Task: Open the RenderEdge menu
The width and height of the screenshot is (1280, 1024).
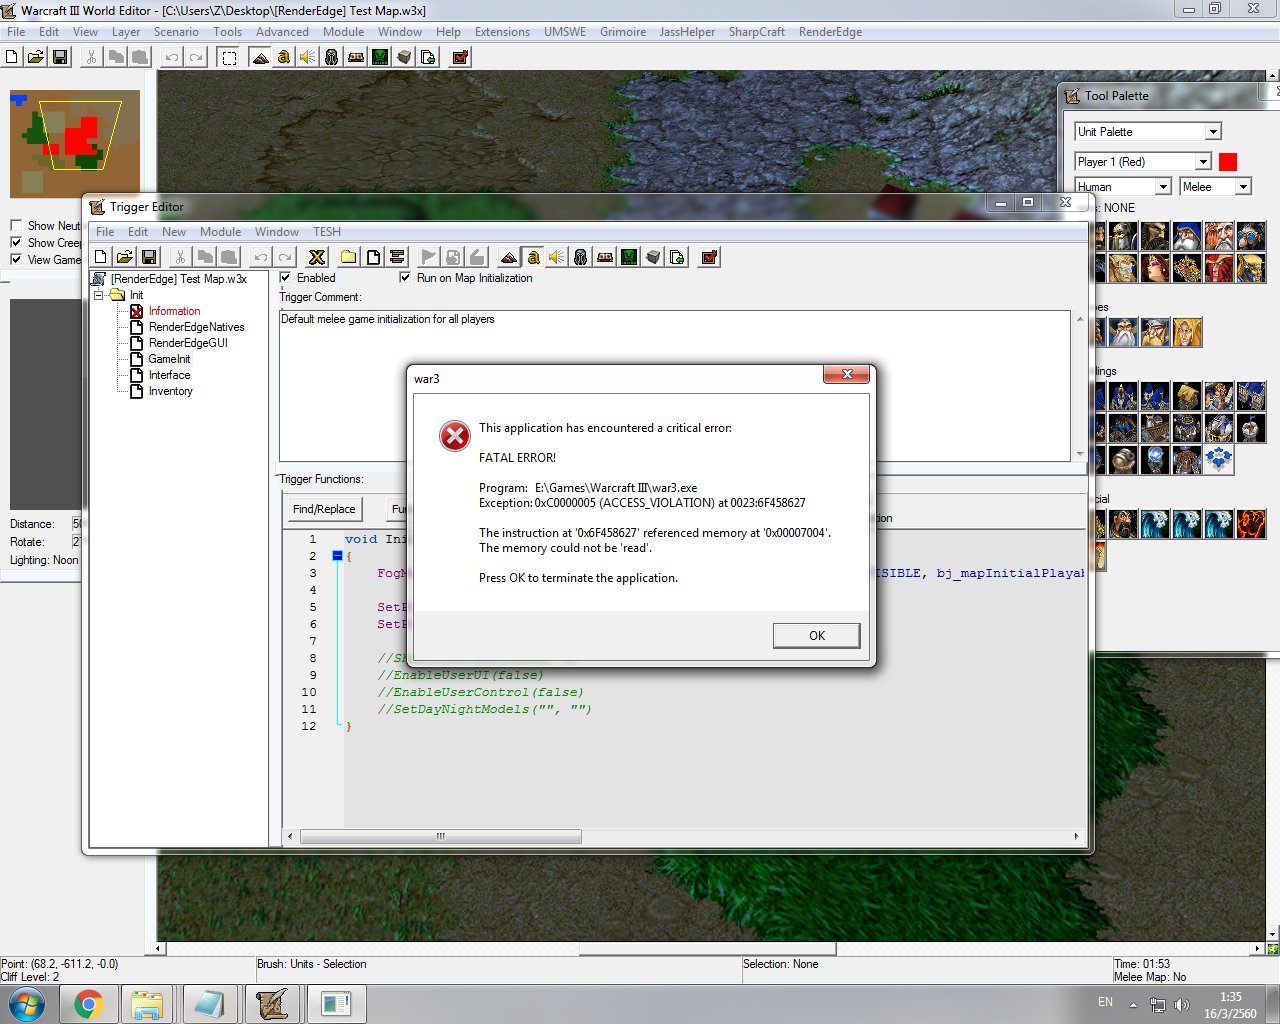Action: [830, 32]
